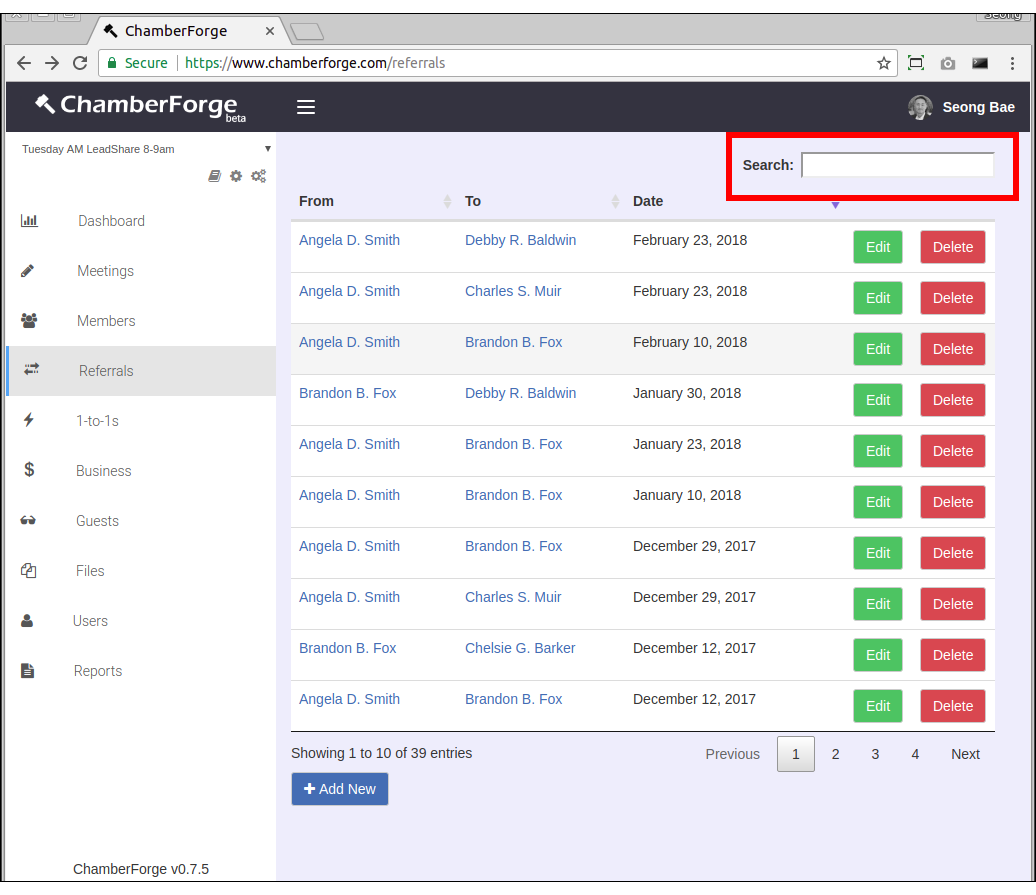
Task: Sort table by To column
Action: click(x=542, y=201)
